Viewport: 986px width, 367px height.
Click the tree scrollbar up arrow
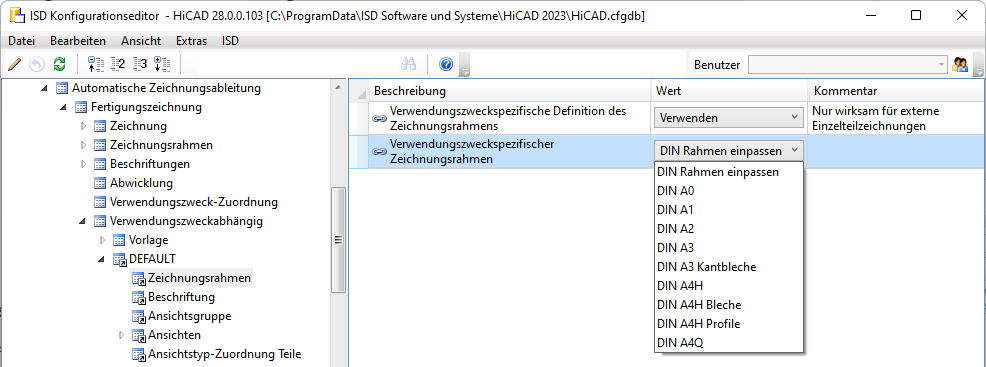click(338, 87)
